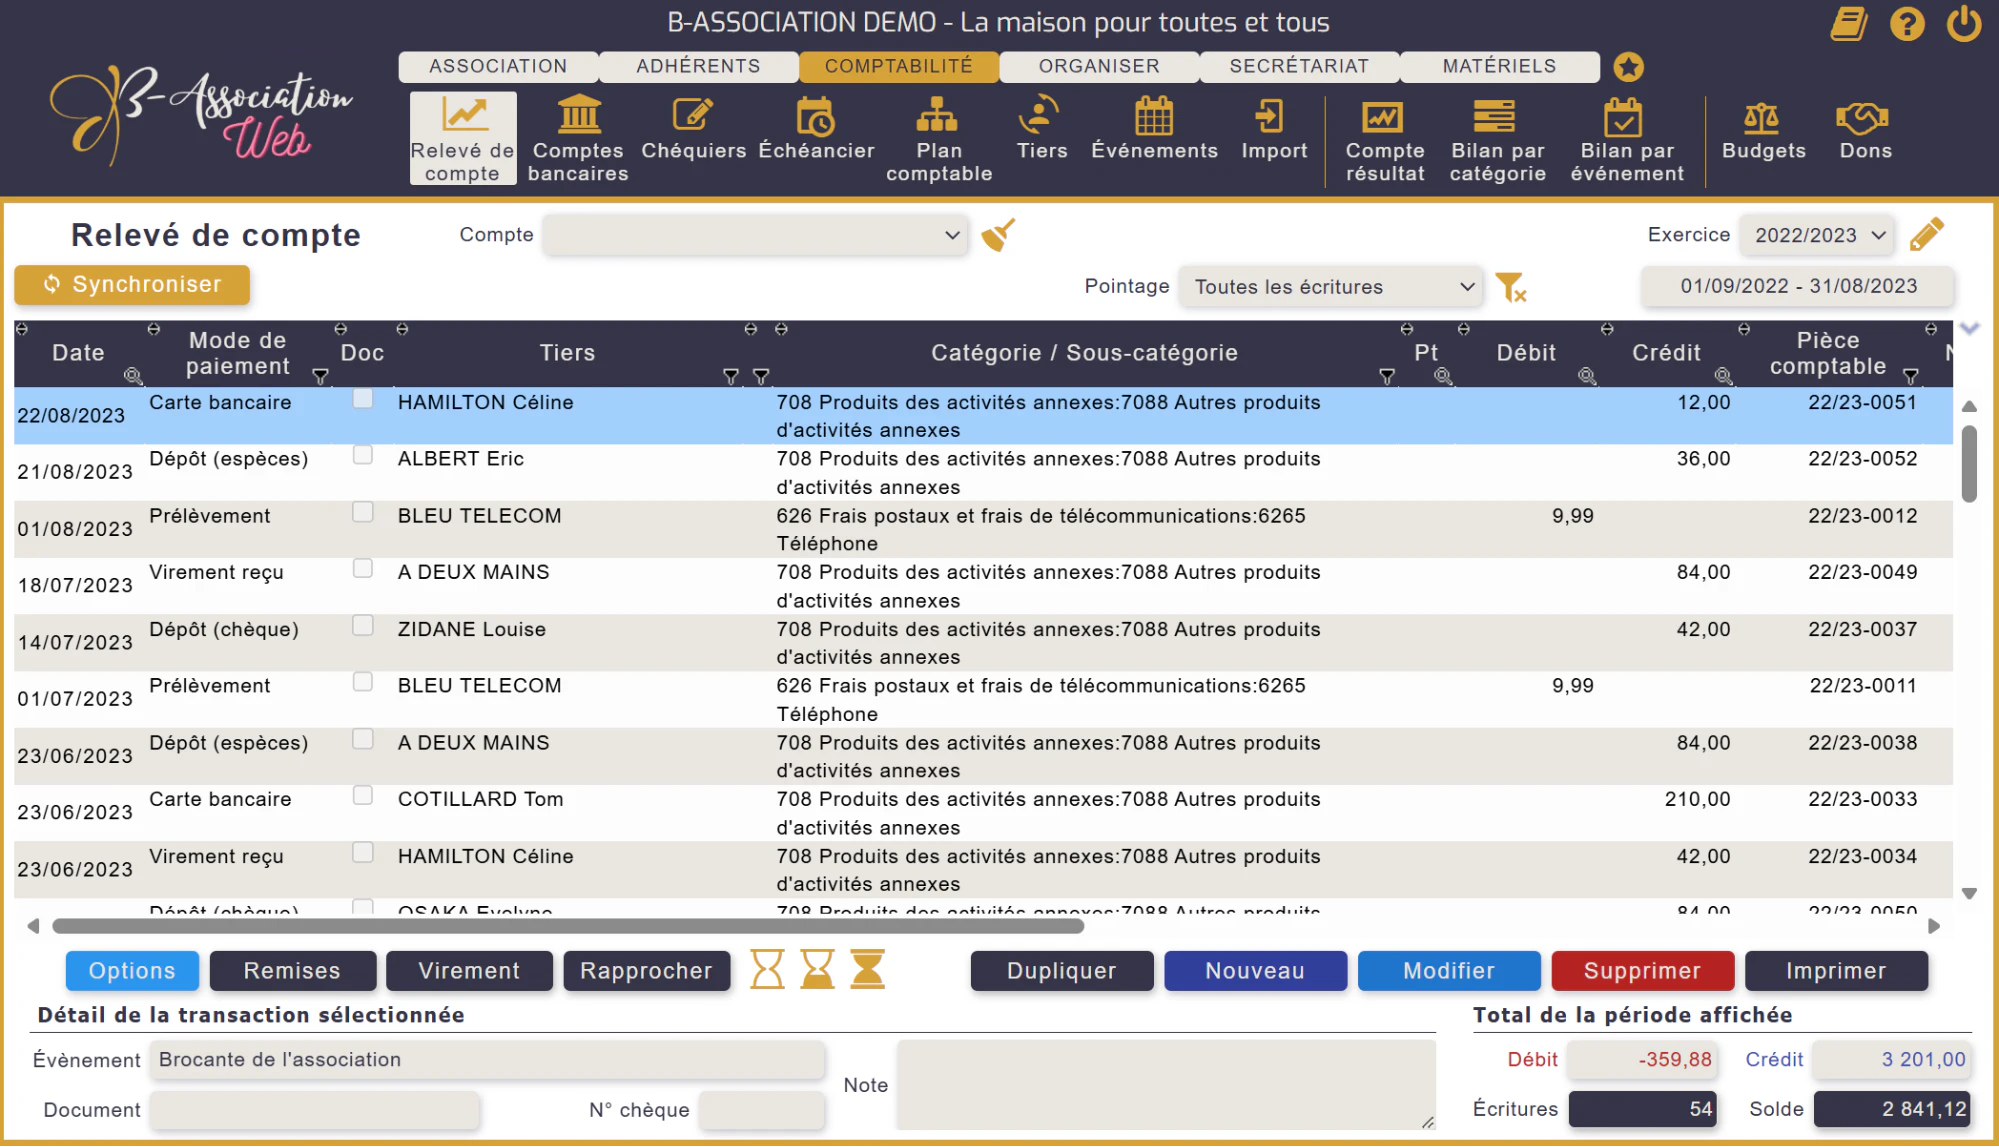Click the favorites star icon
Viewport: 1999px width, 1147px height.
point(1628,67)
